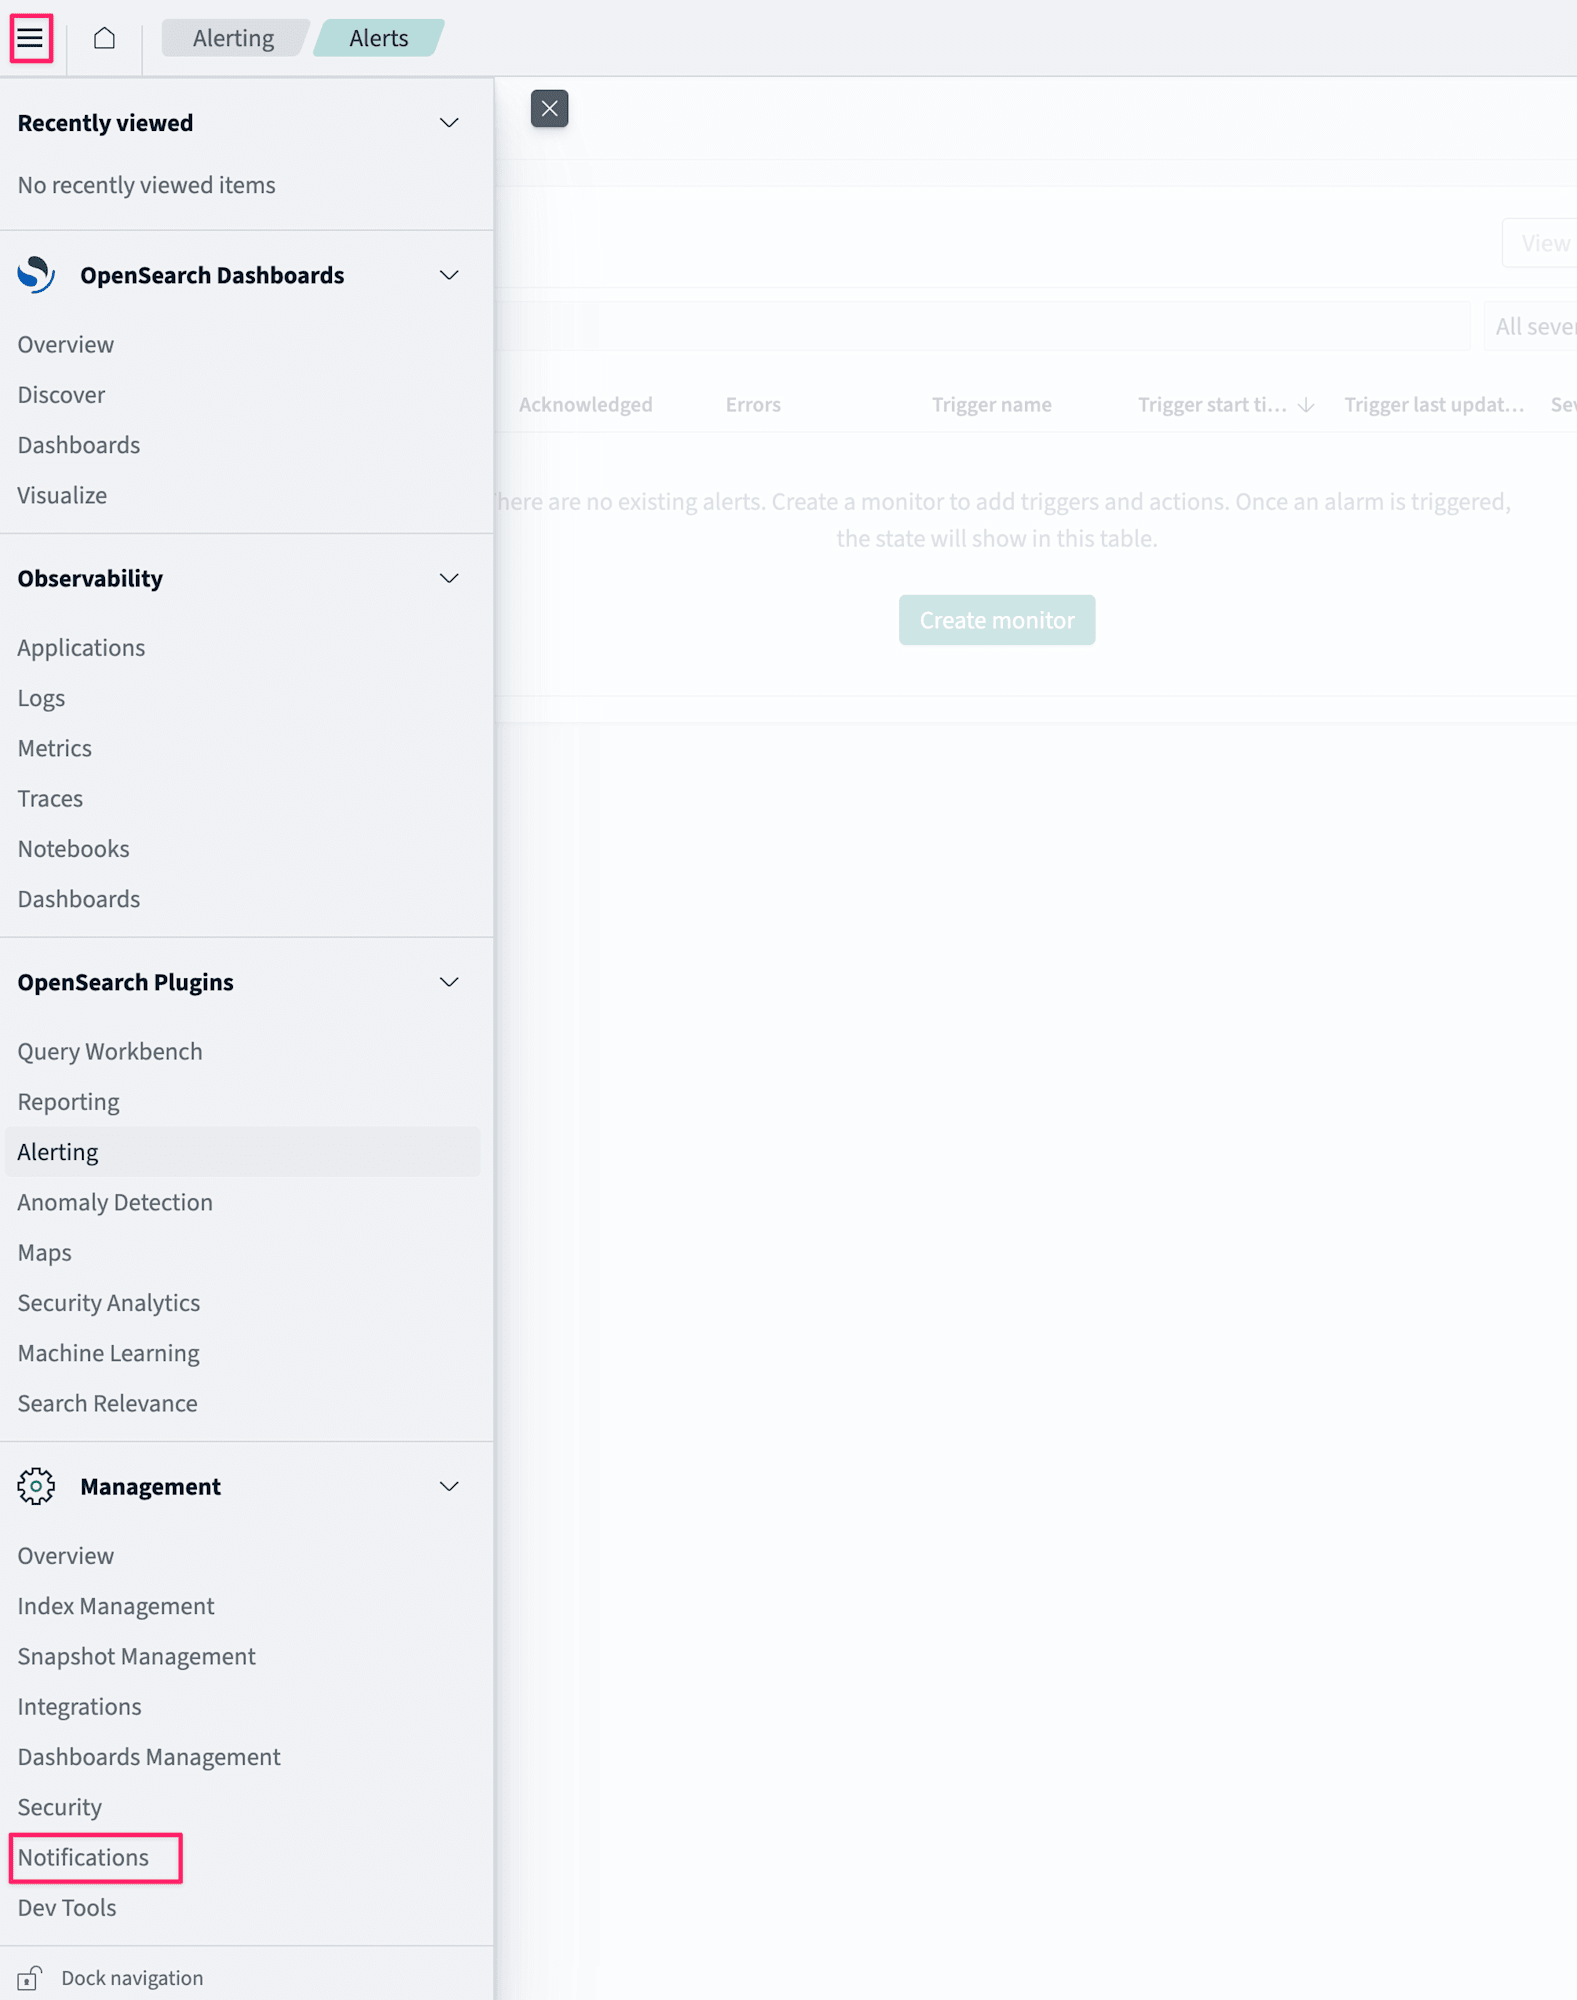1577x2000 pixels.
Task: Open Reporting plugin
Action: coord(69,1101)
